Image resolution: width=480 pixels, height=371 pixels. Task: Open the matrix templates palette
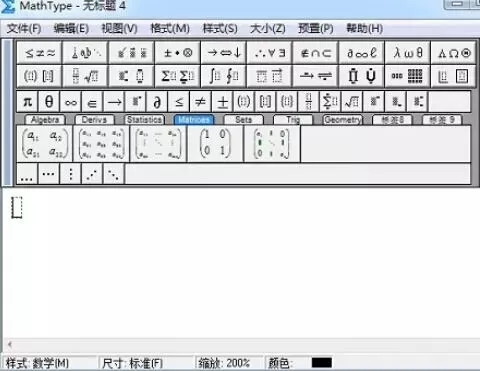[x=407, y=76]
